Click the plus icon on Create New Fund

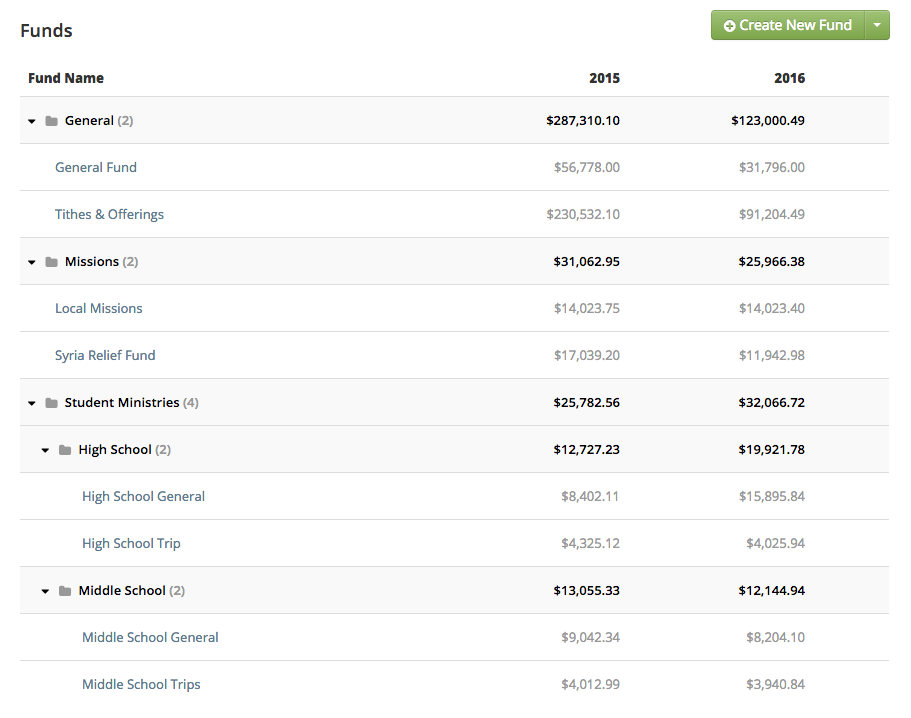[x=731, y=24]
